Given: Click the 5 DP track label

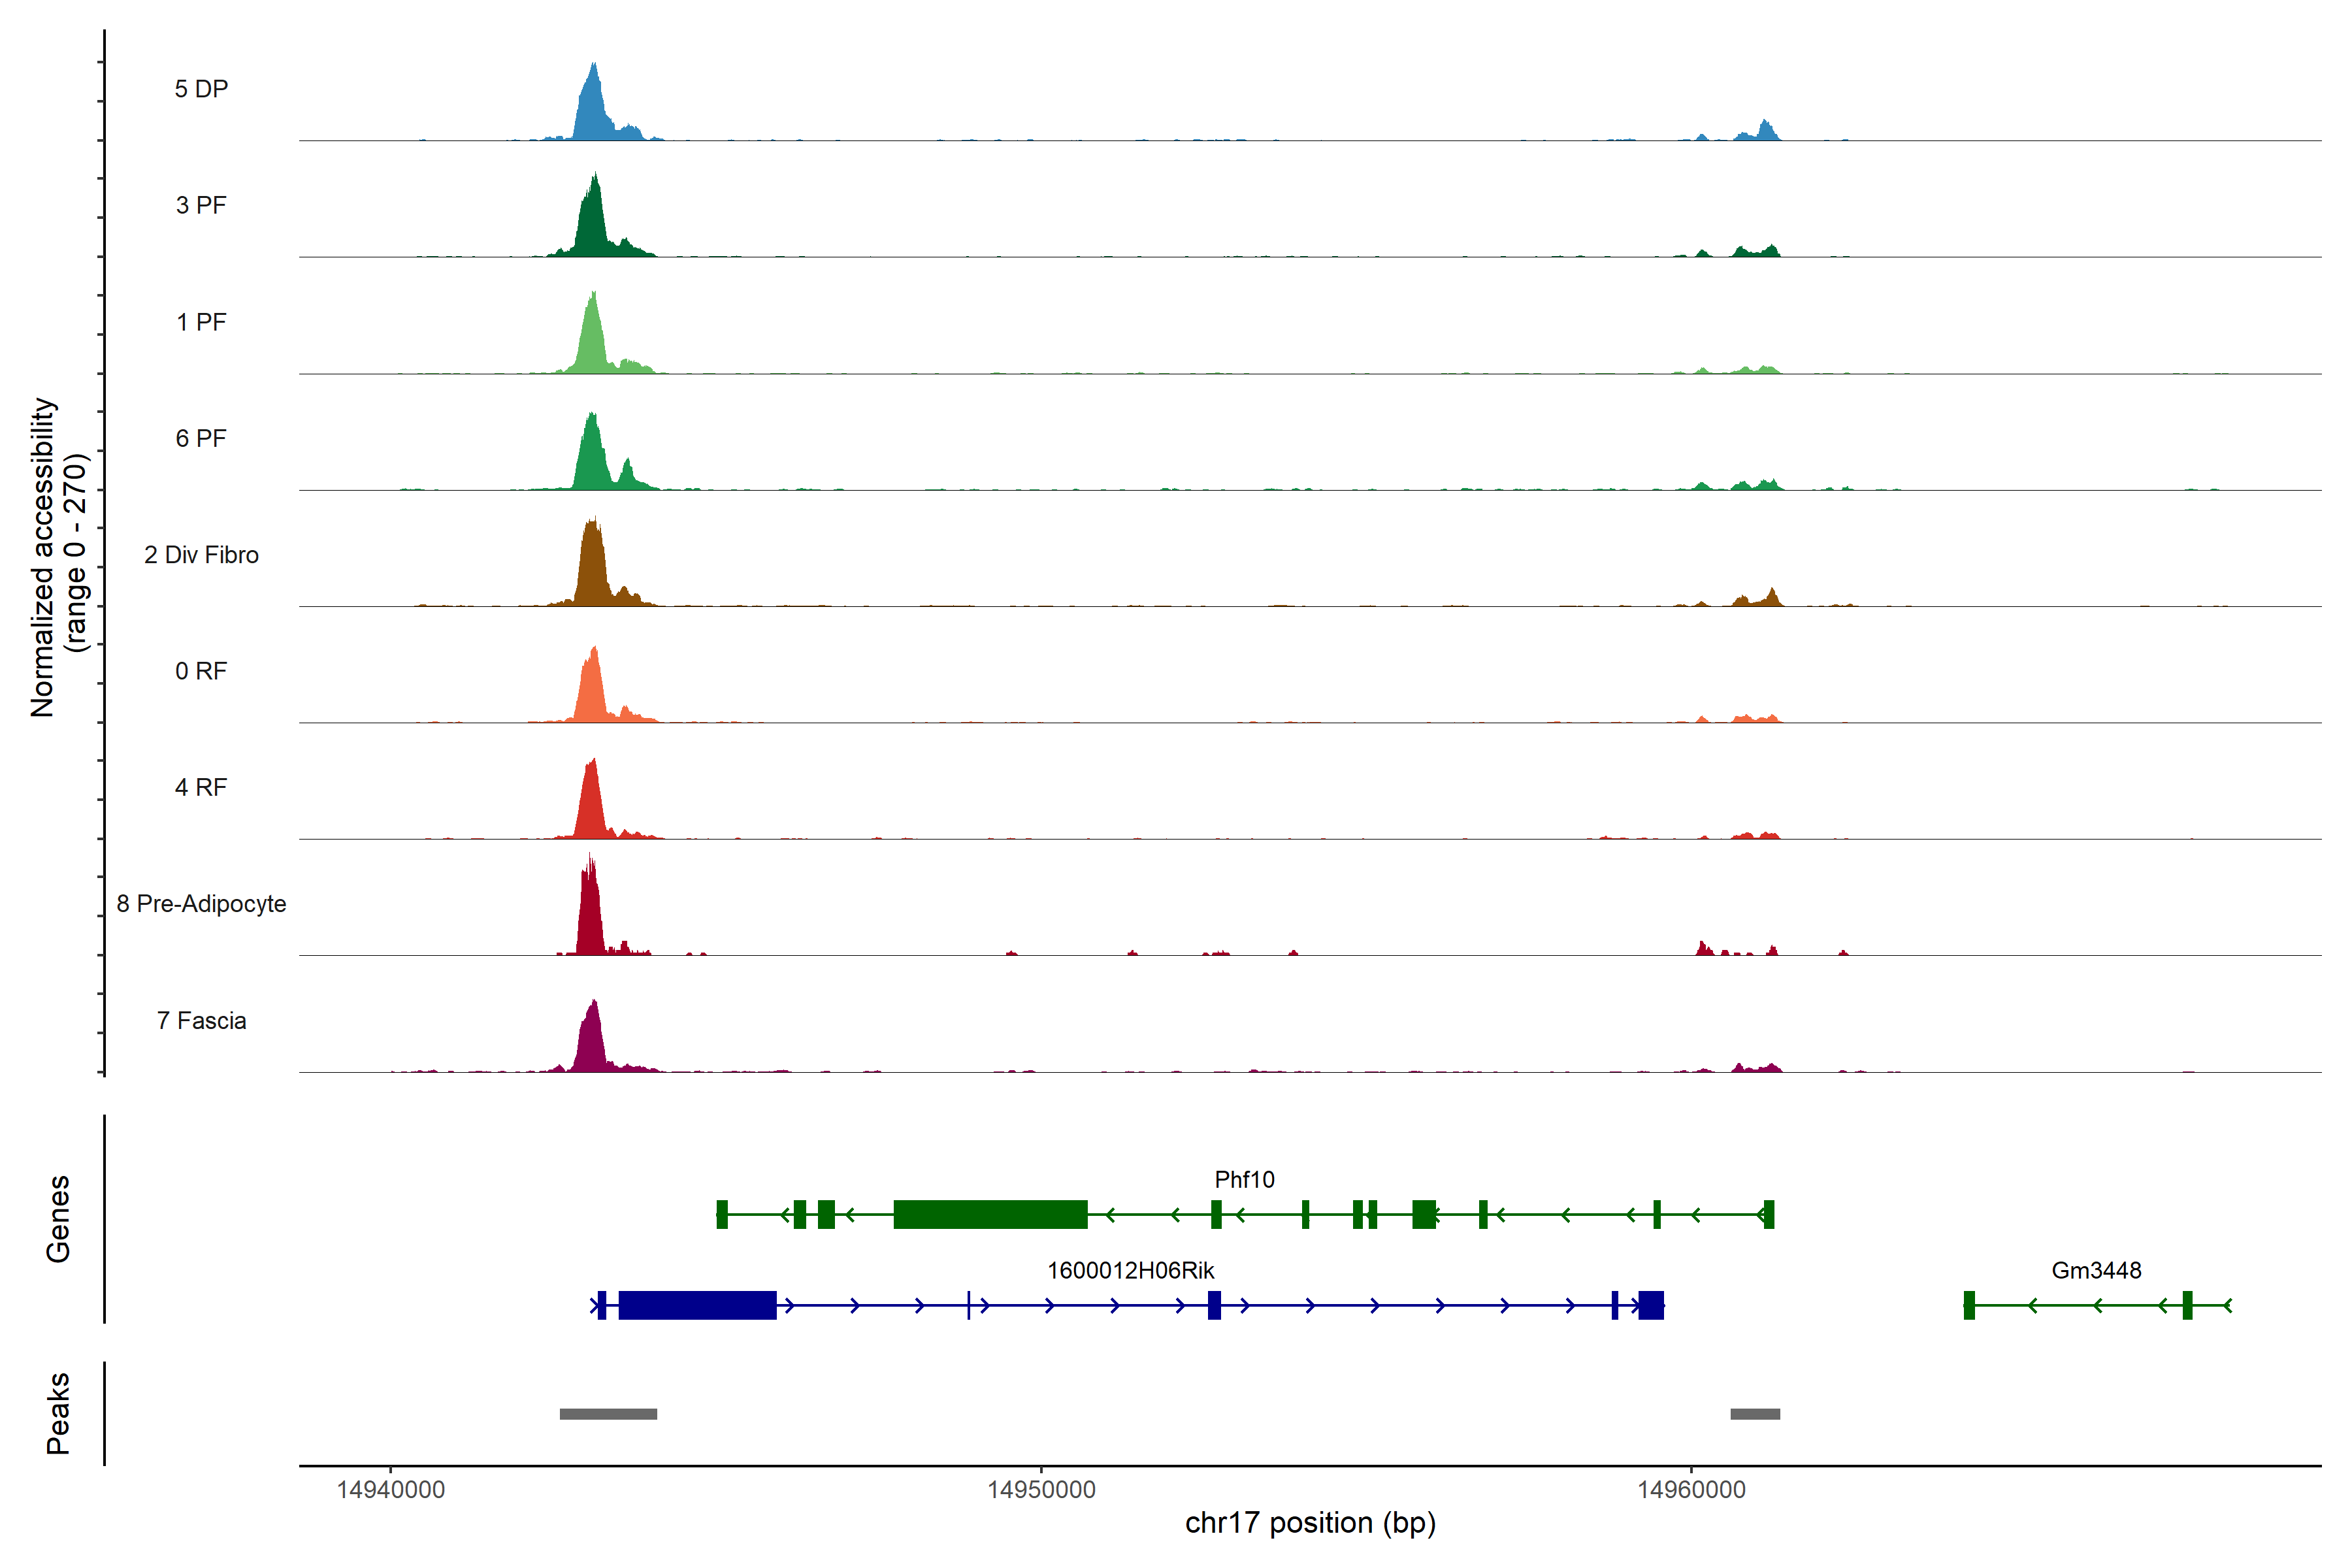Looking at the screenshot, I should coord(201,89).
